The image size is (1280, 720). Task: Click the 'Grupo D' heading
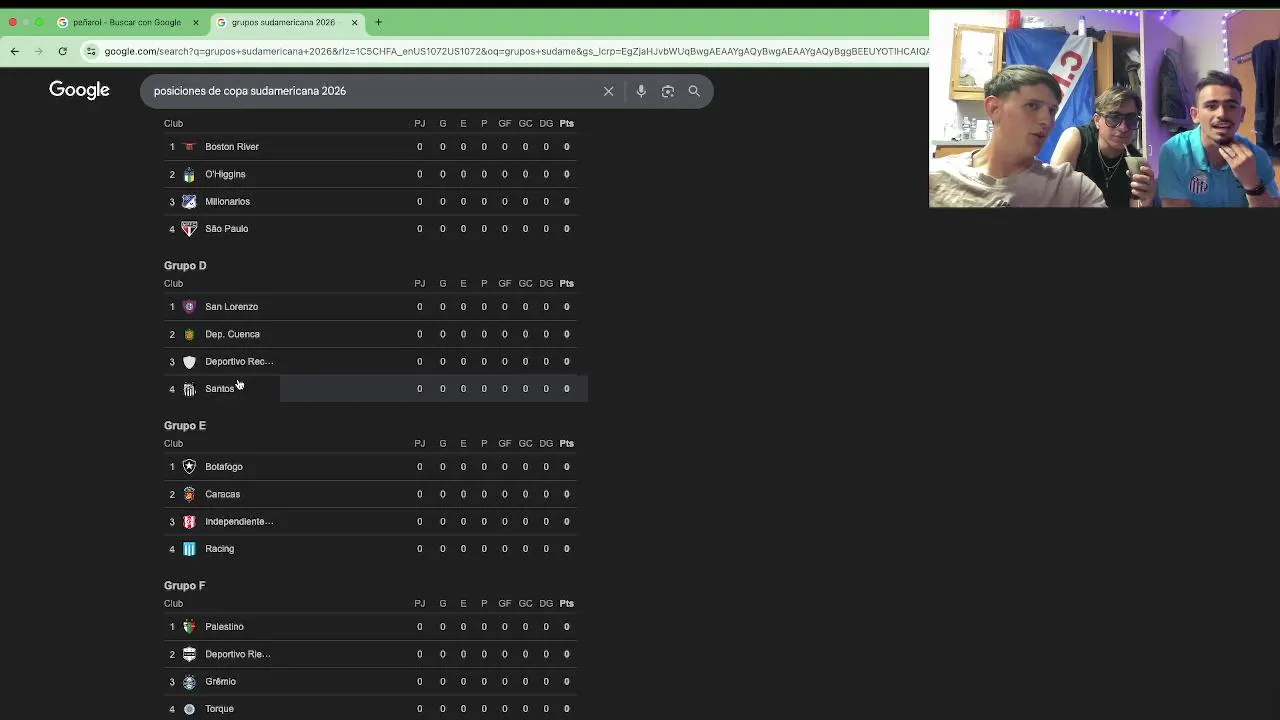(x=185, y=266)
